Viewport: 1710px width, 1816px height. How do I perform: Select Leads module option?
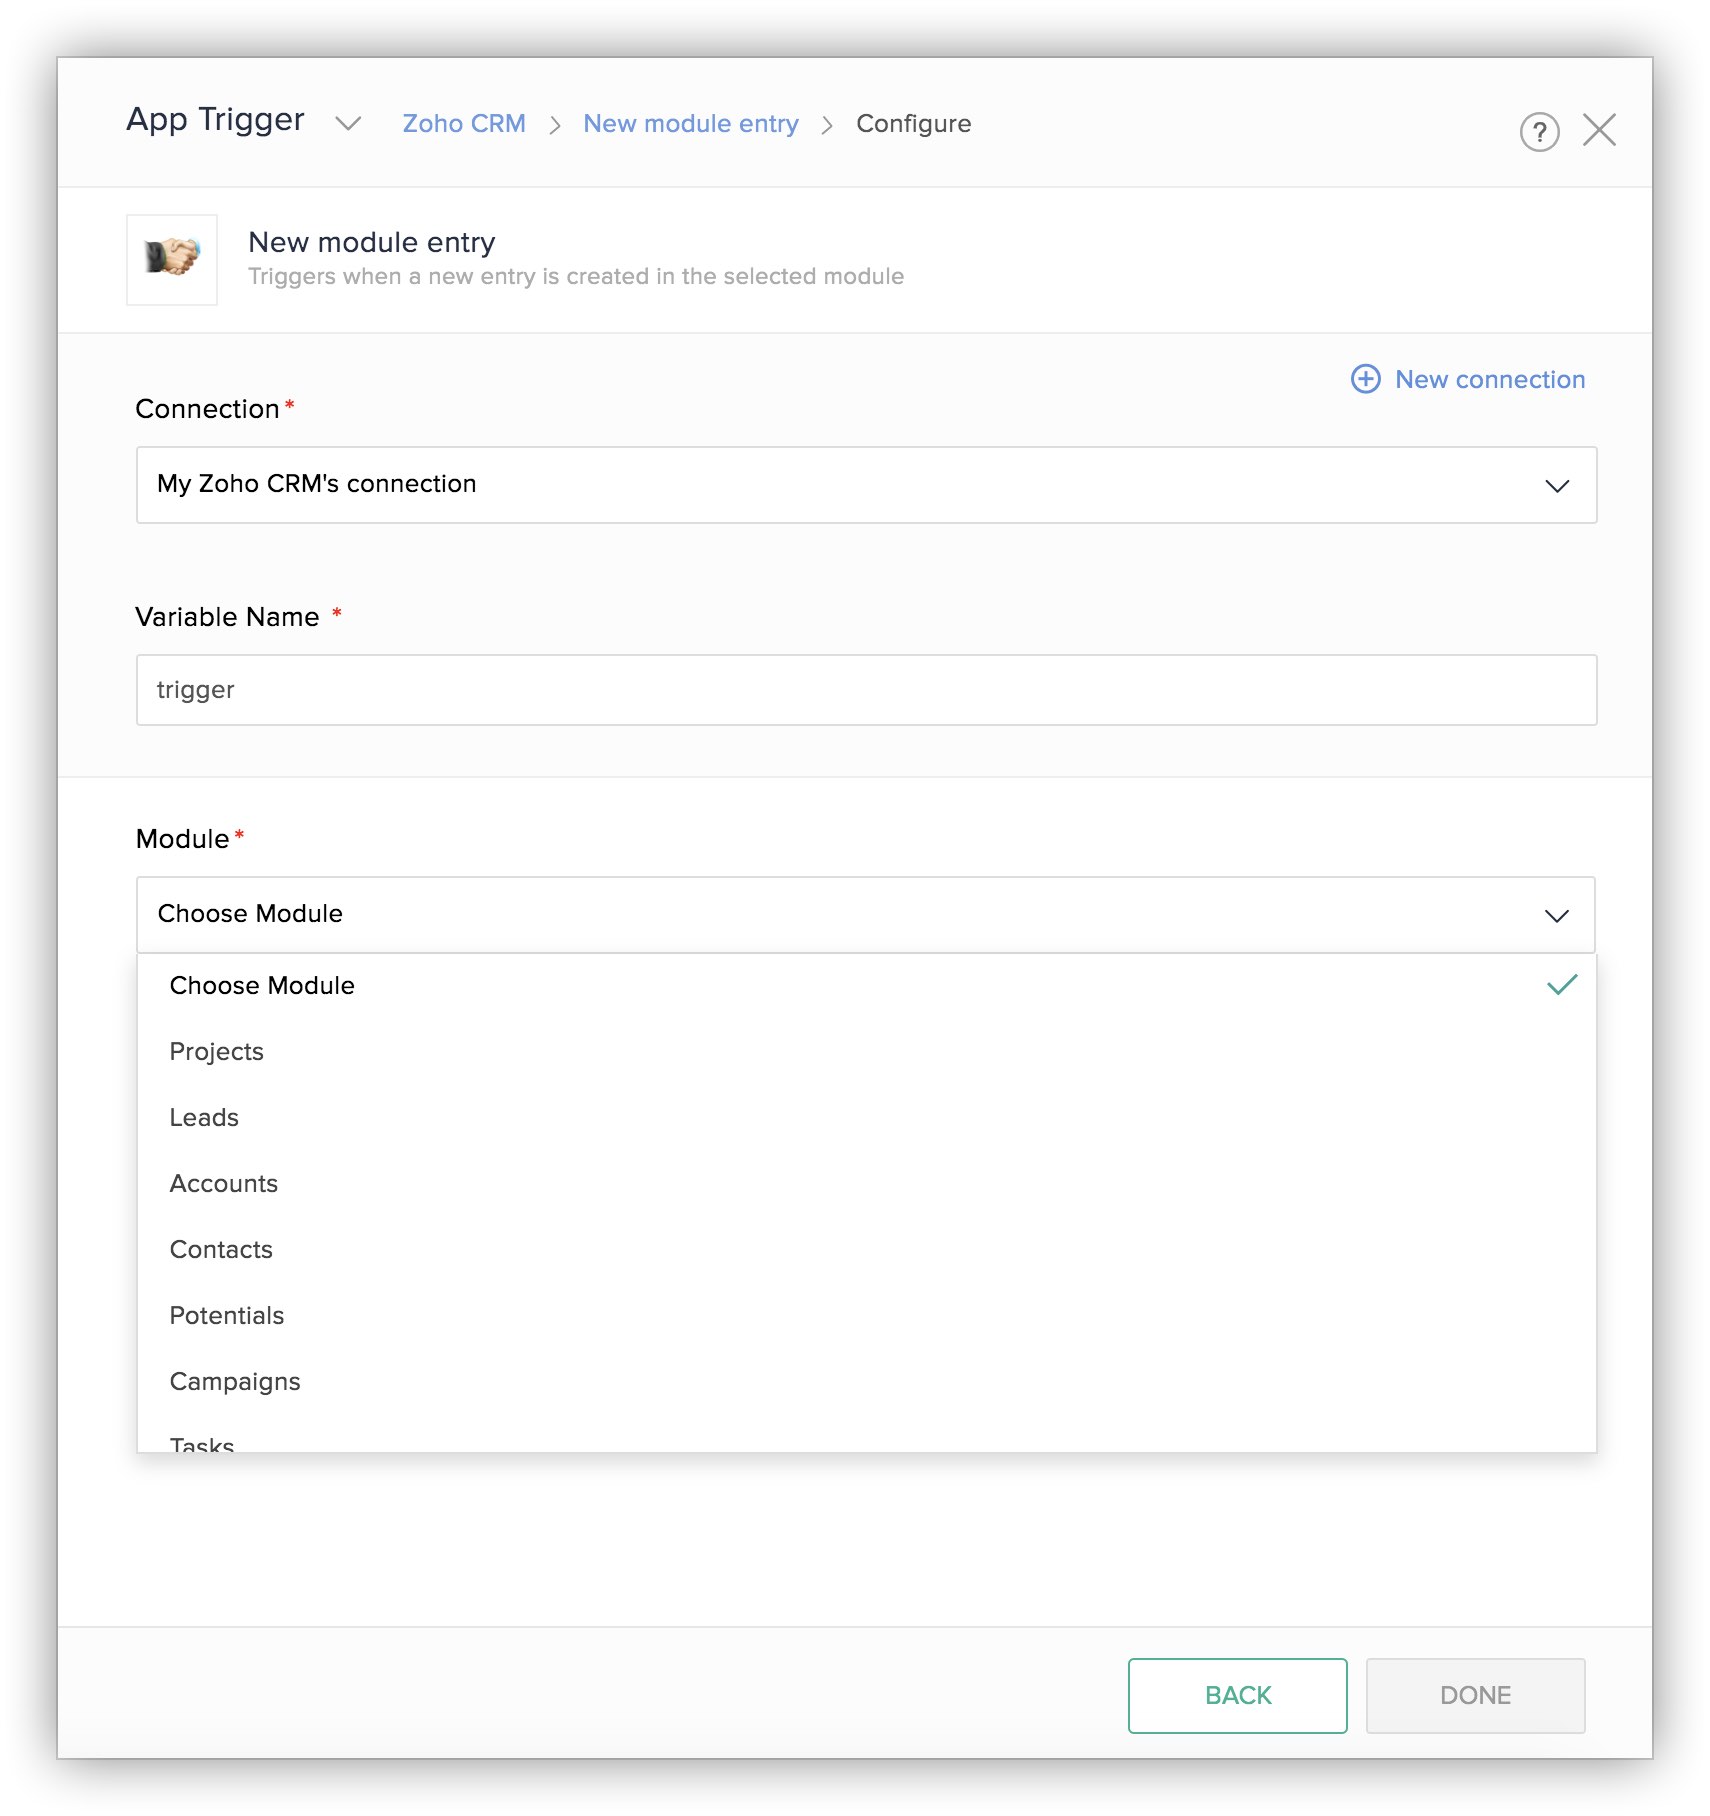pos(204,1117)
